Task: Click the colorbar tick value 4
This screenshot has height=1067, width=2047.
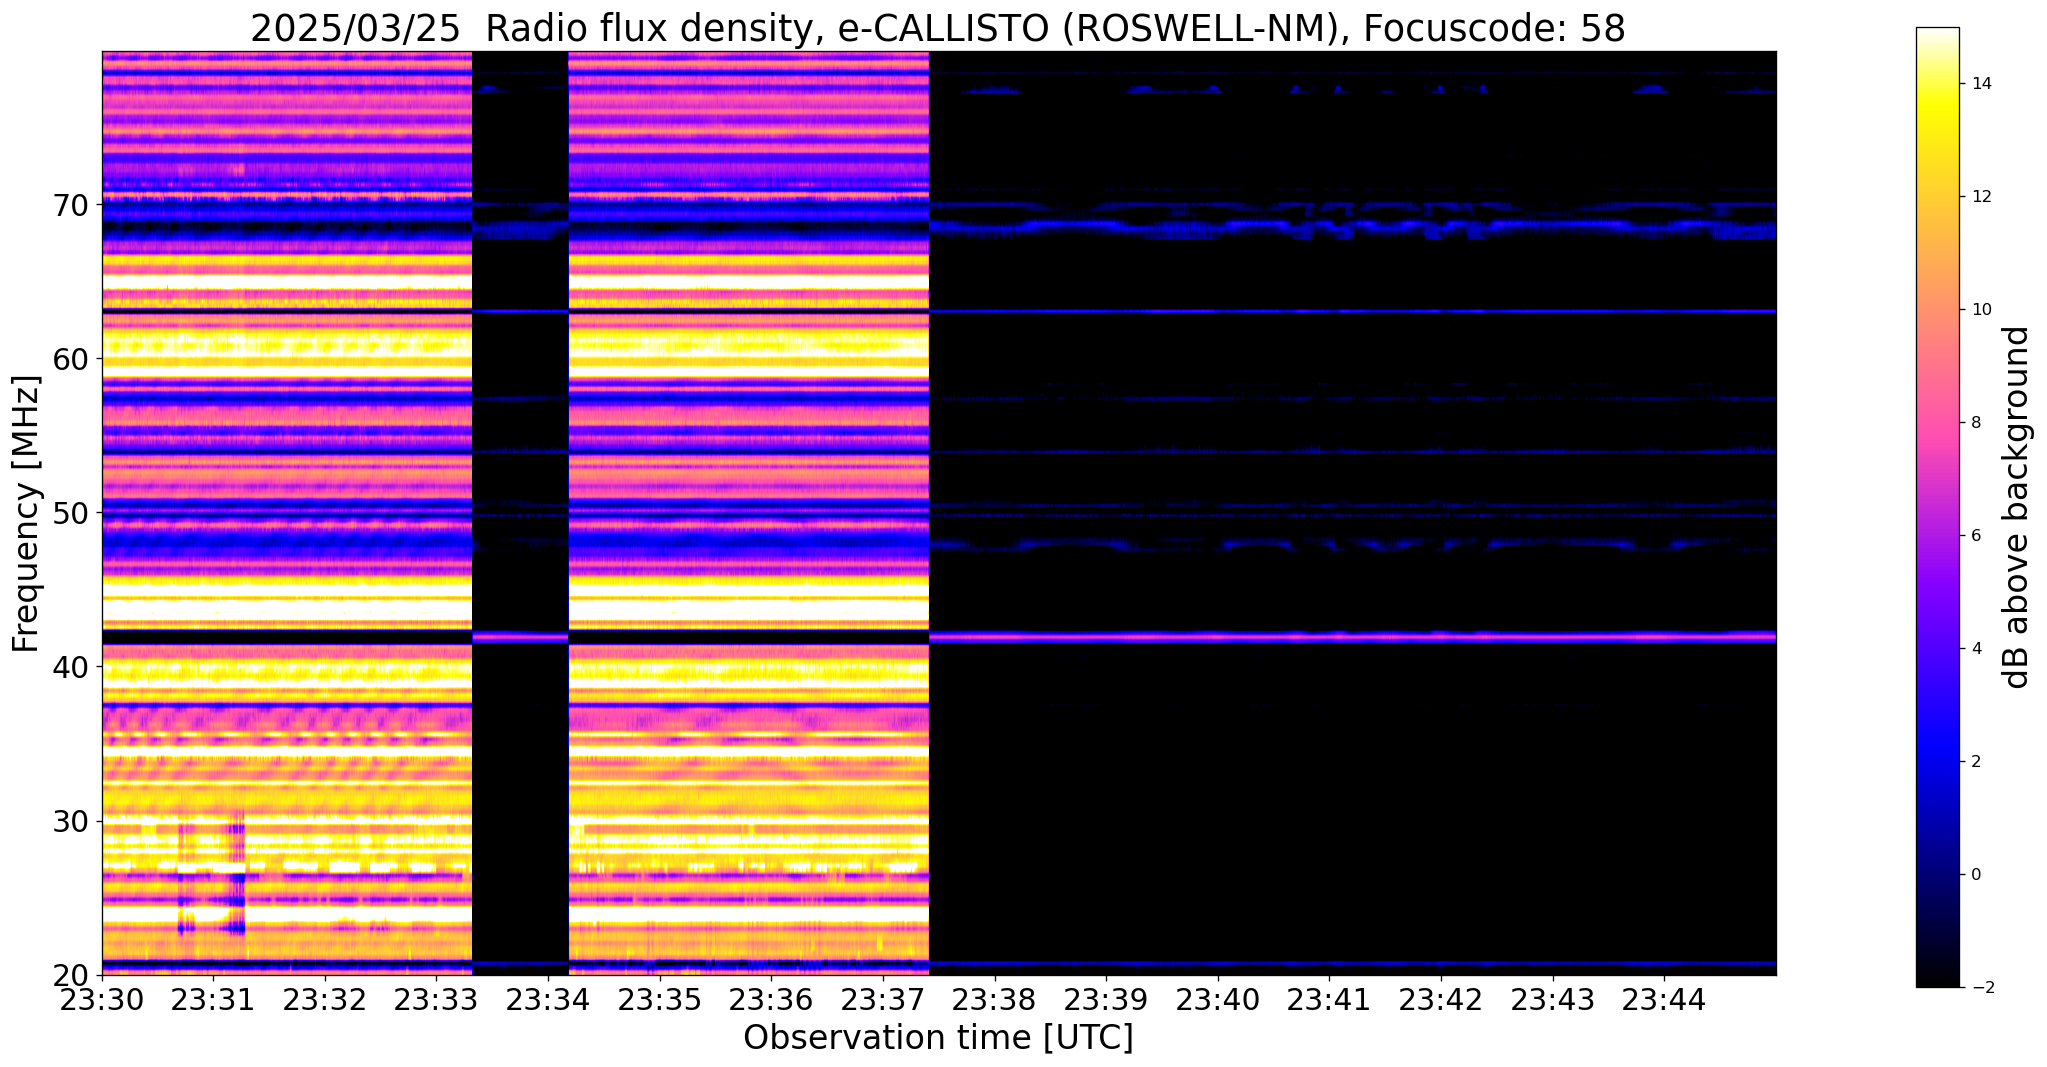Action: [x=1975, y=649]
